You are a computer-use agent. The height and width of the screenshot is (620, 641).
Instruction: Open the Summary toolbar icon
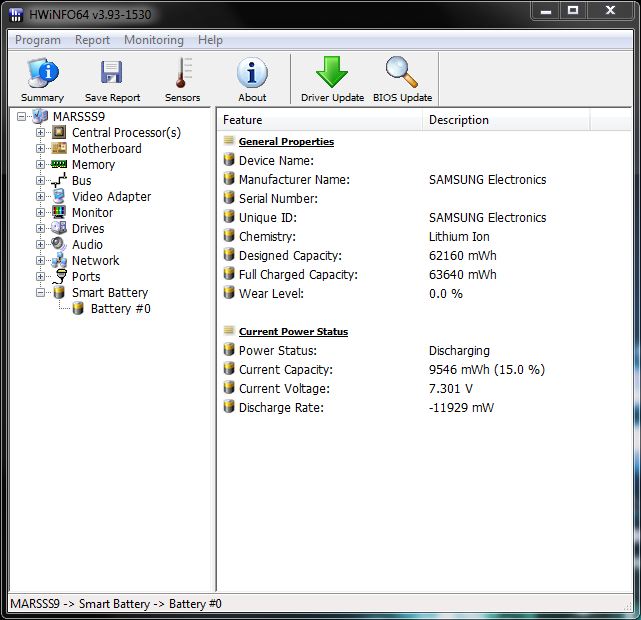pos(43,73)
